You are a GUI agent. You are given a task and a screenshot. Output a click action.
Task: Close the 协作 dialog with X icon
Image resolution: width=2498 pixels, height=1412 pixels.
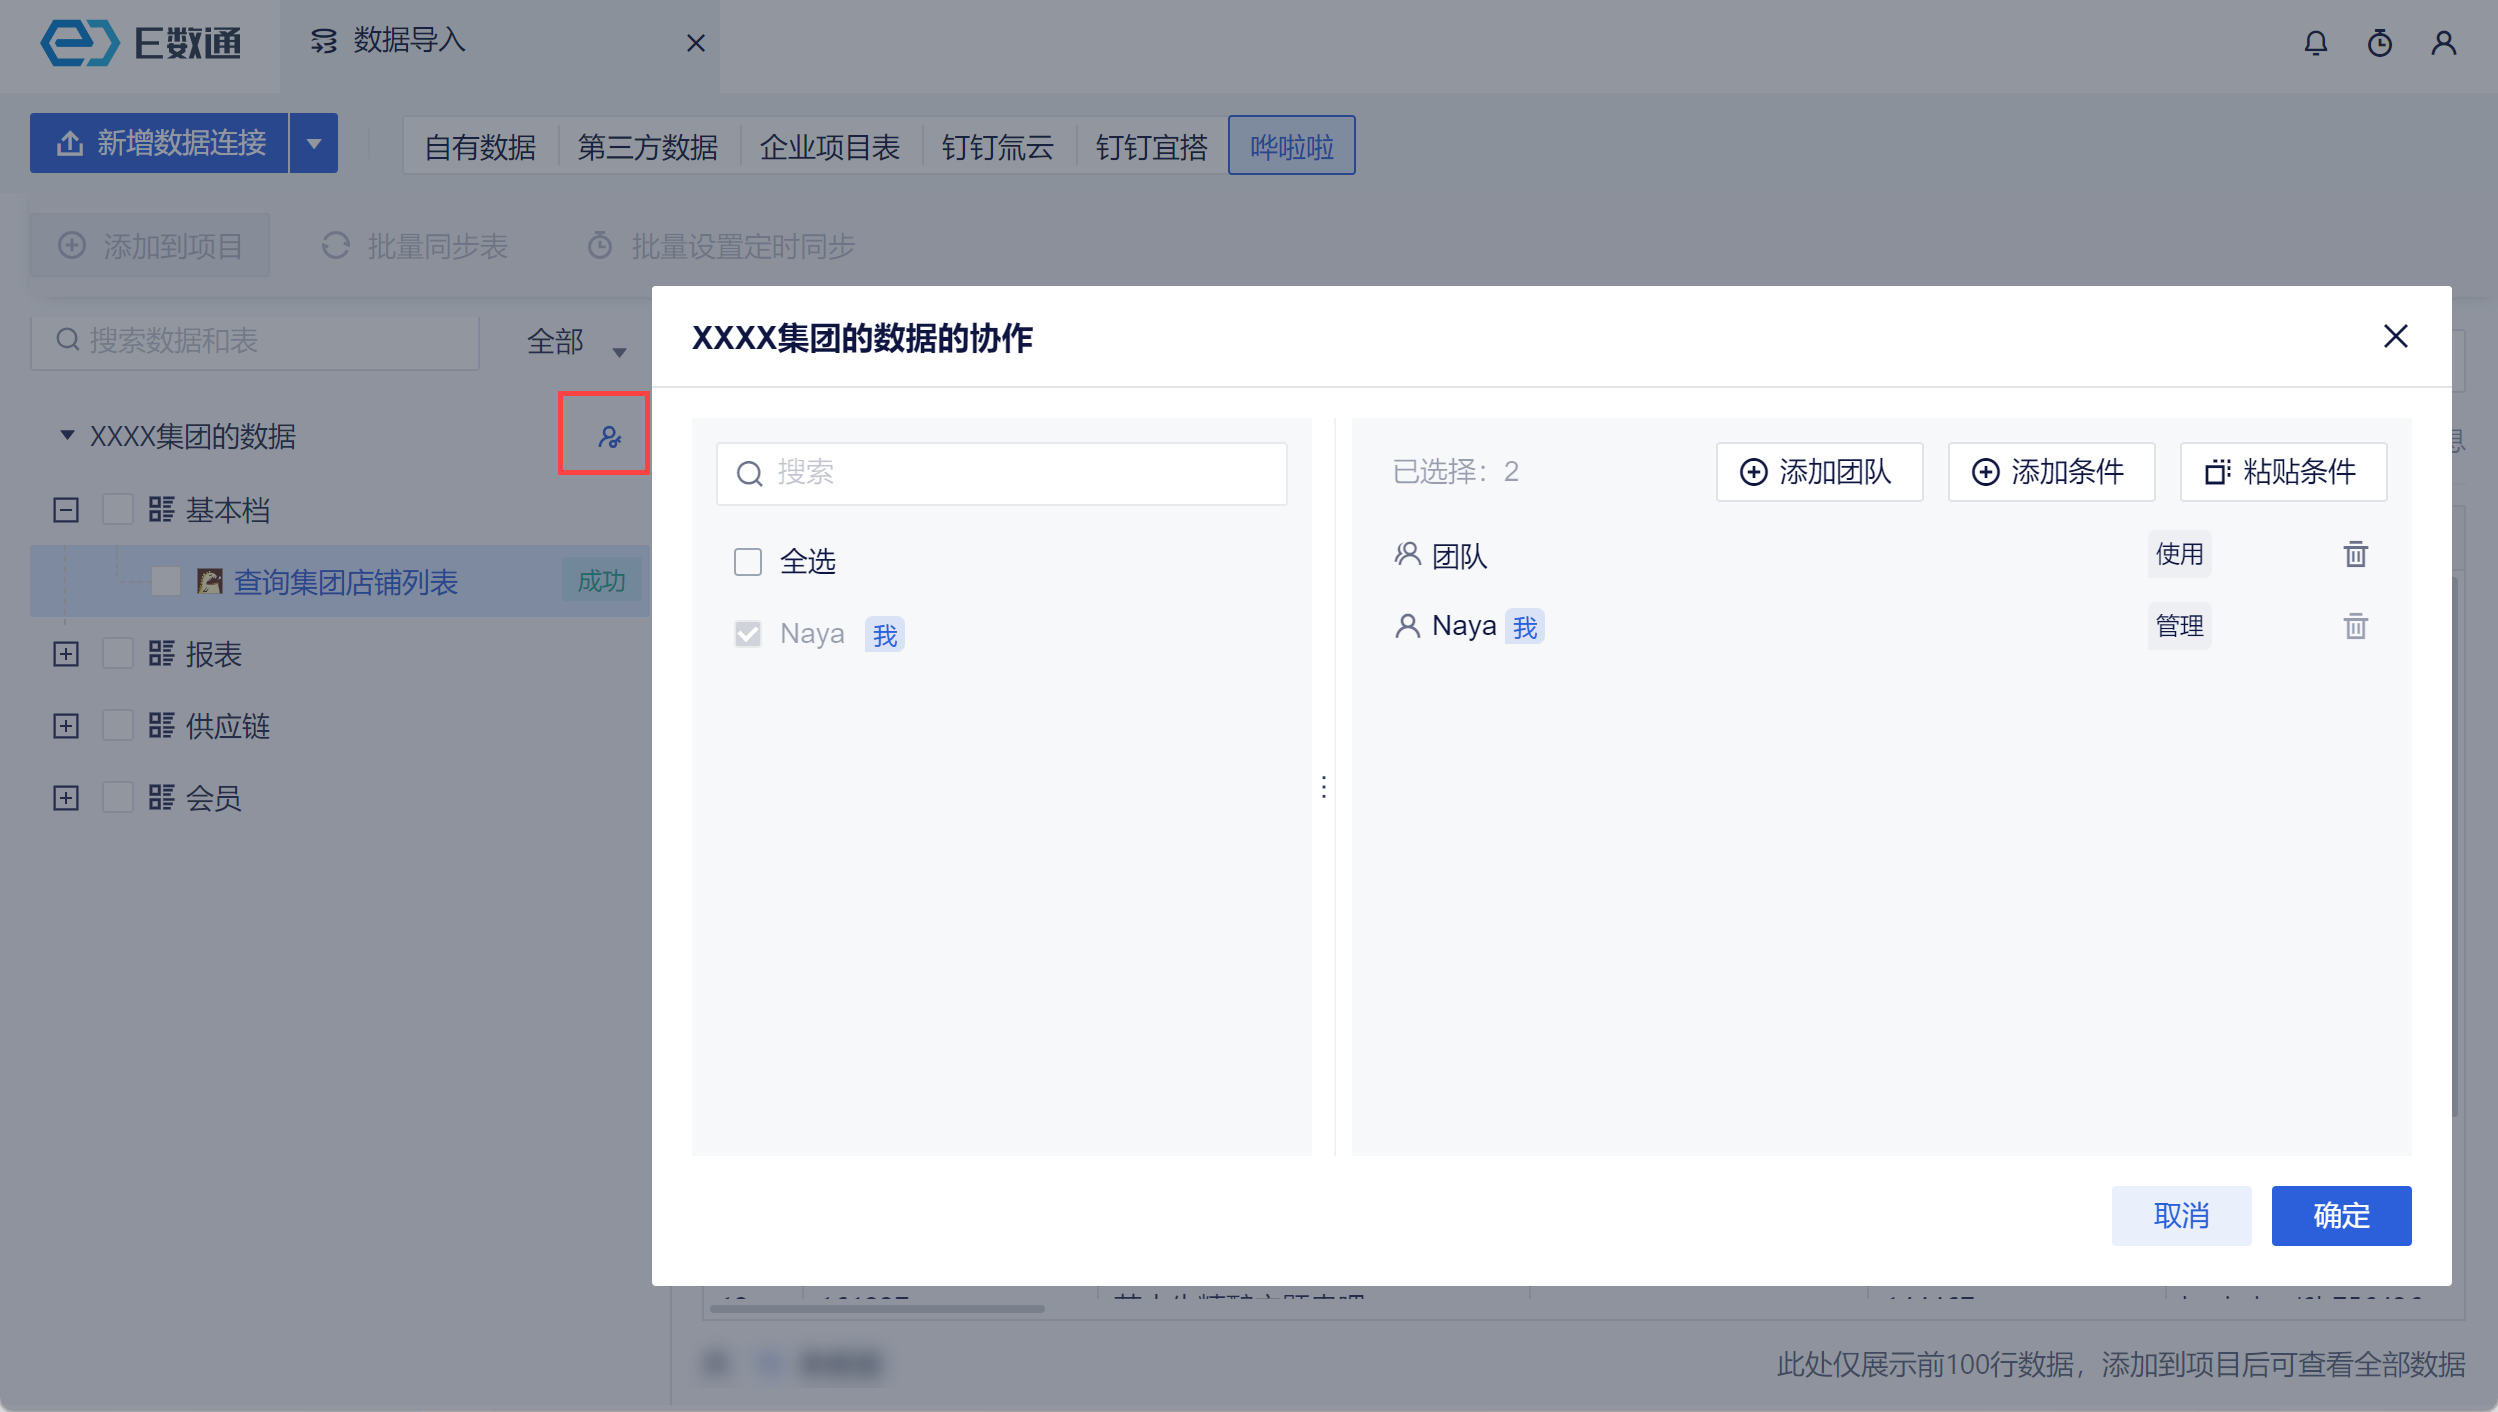click(2395, 336)
